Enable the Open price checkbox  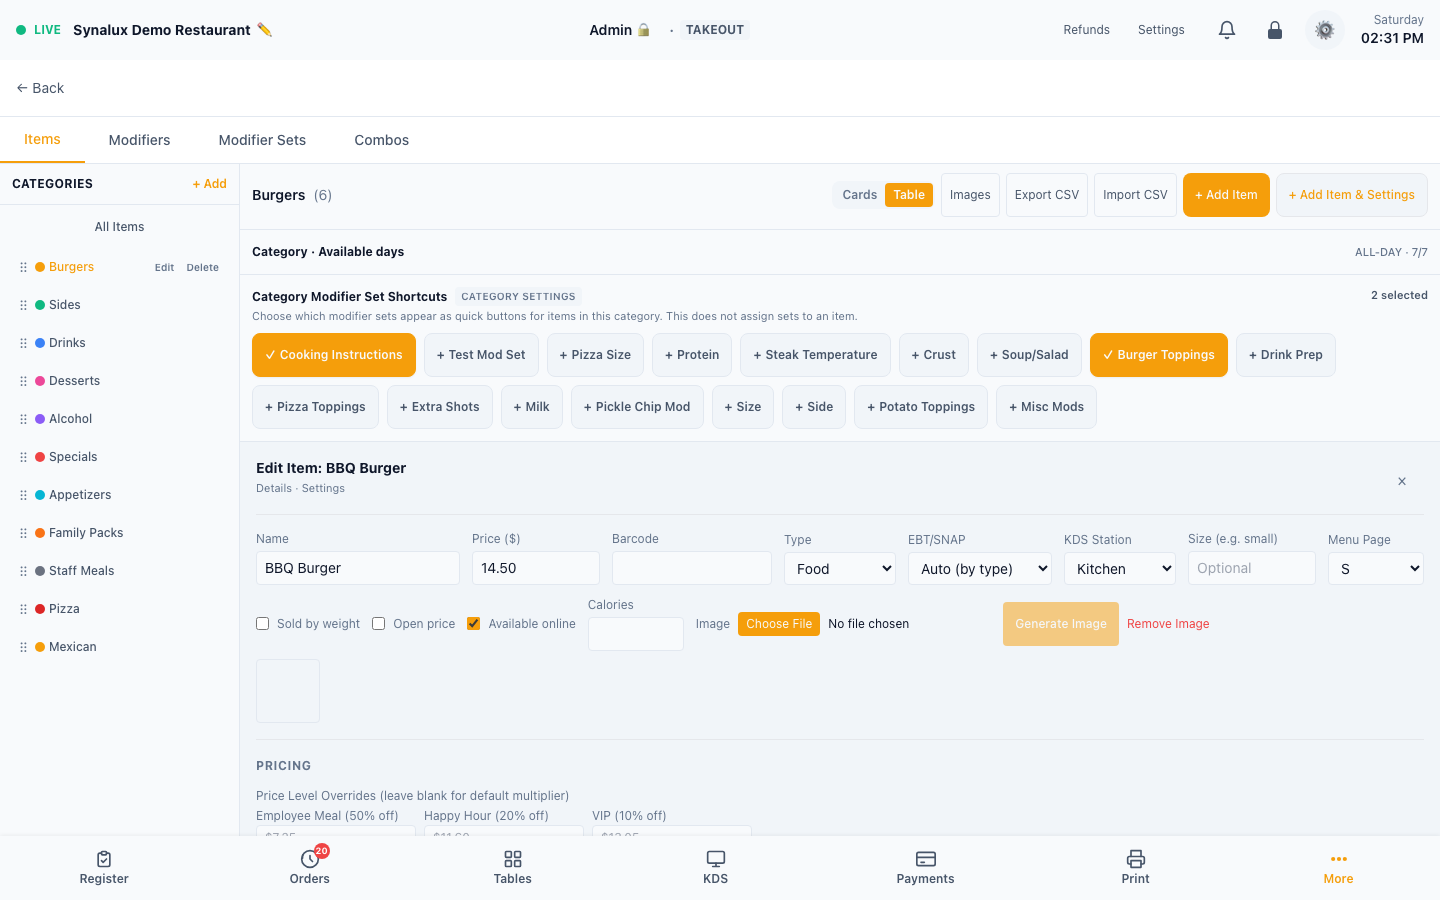pyautogui.click(x=379, y=624)
